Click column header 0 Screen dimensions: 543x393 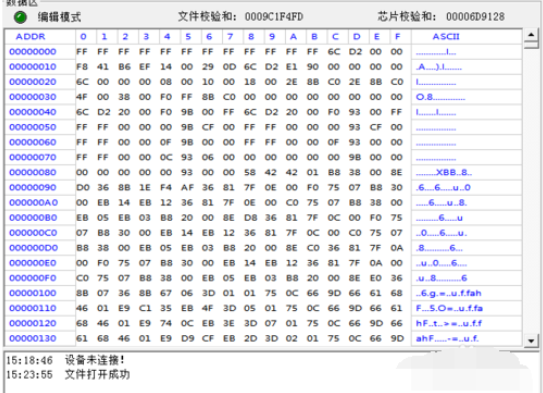[x=83, y=37]
